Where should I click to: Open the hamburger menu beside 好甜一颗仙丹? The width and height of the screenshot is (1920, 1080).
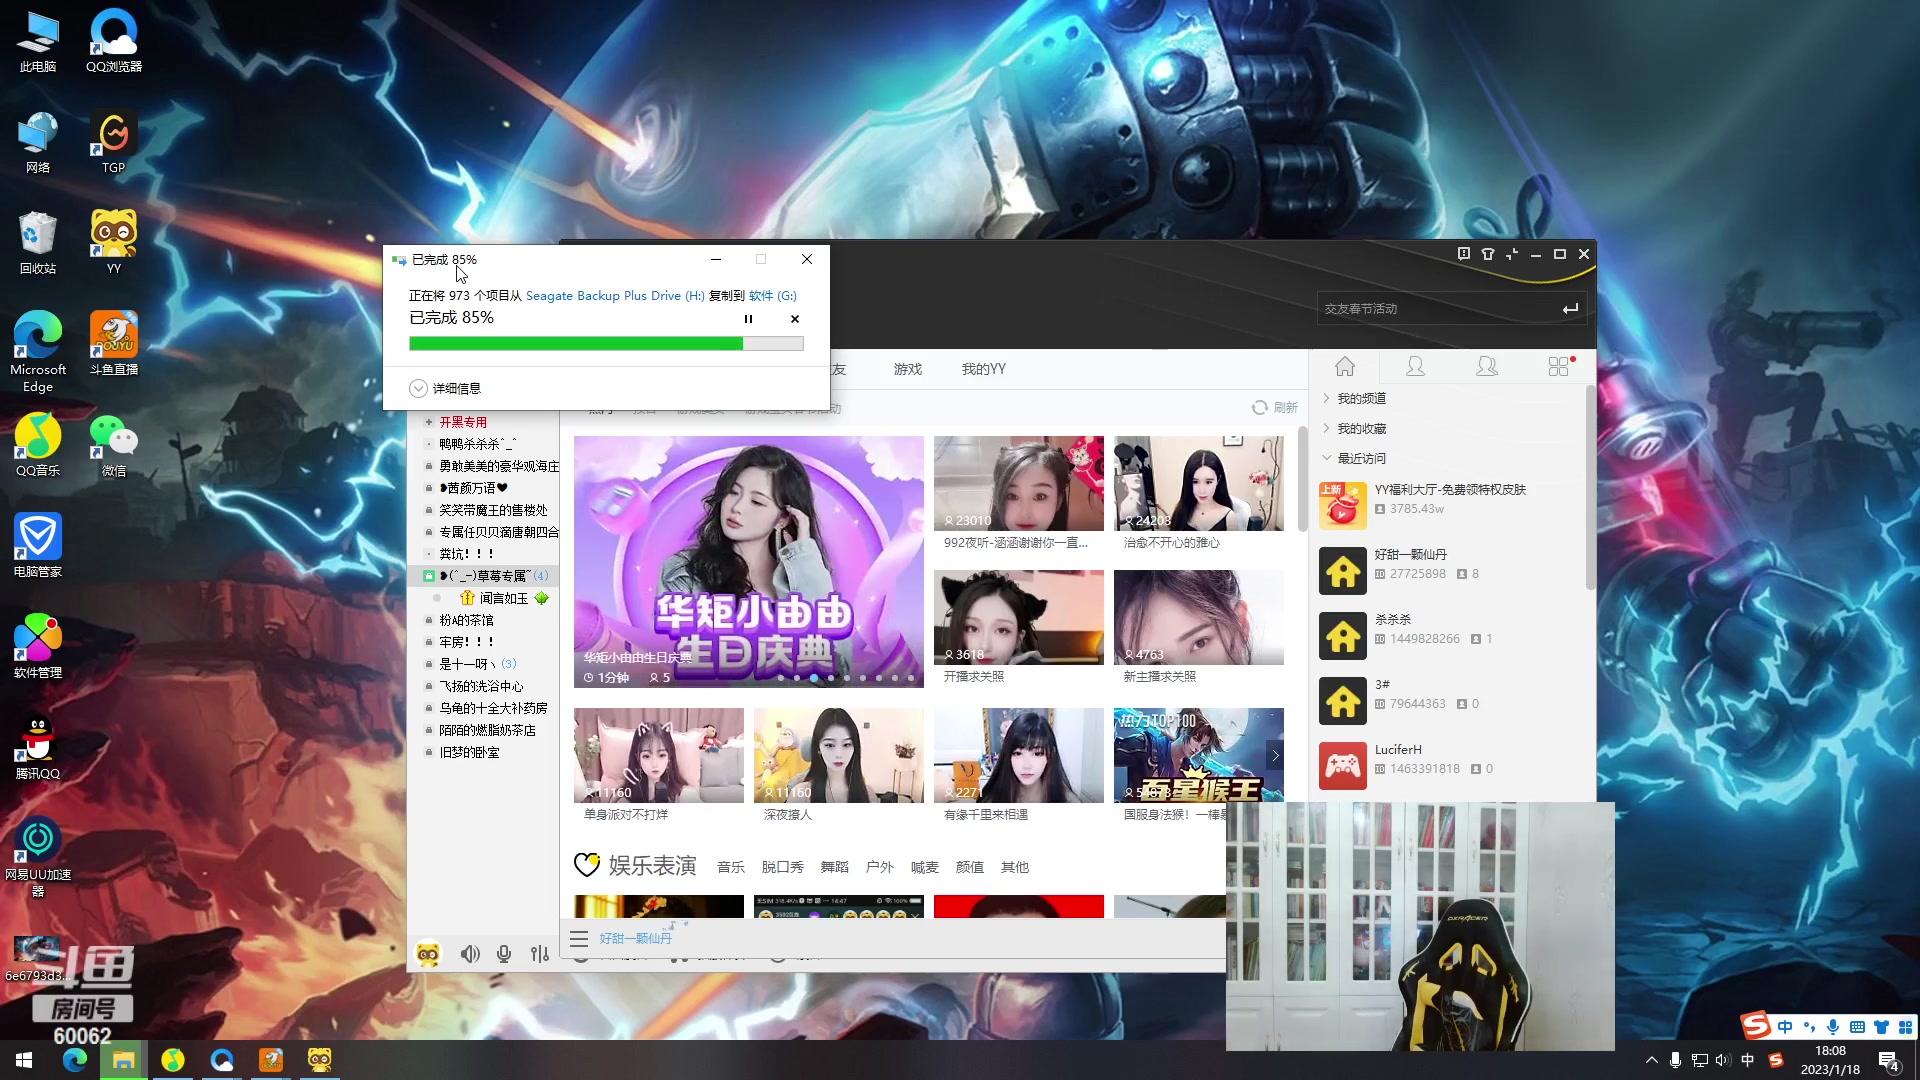579,938
